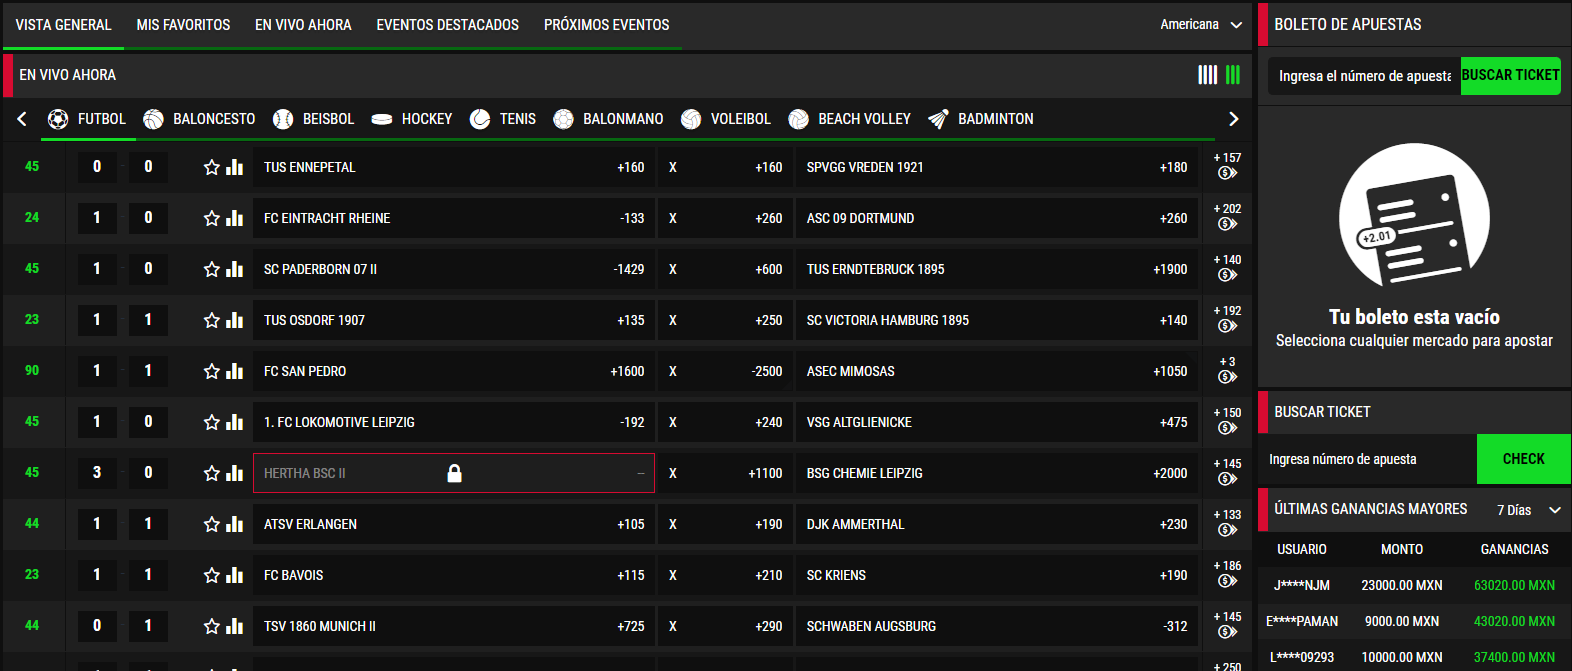This screenshot has height=671, width=1572.
Task: Select the Baloncesto basketball icon
Action: [153, 119]
